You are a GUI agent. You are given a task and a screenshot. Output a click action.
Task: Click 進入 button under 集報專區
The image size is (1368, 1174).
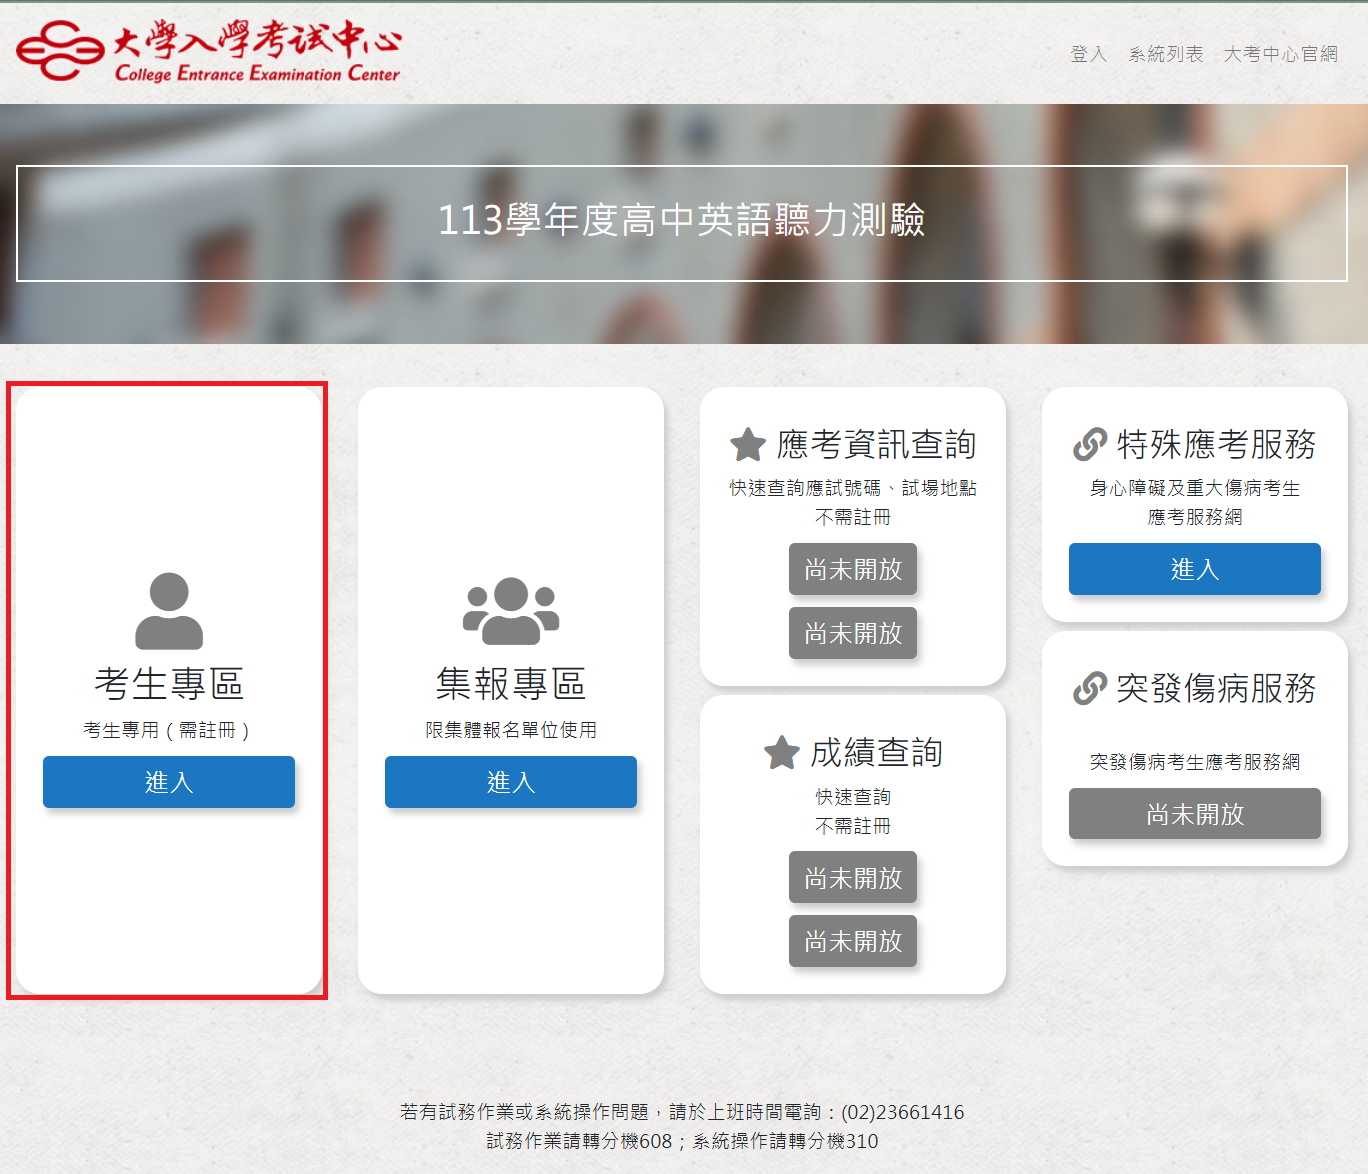coord(511,782)
